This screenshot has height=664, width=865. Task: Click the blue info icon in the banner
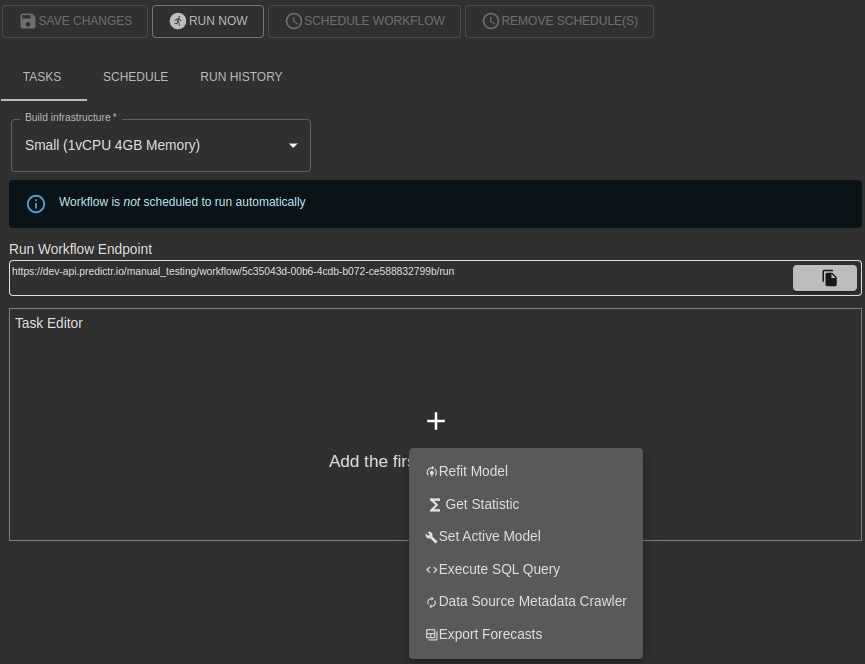tap(36, 204)
